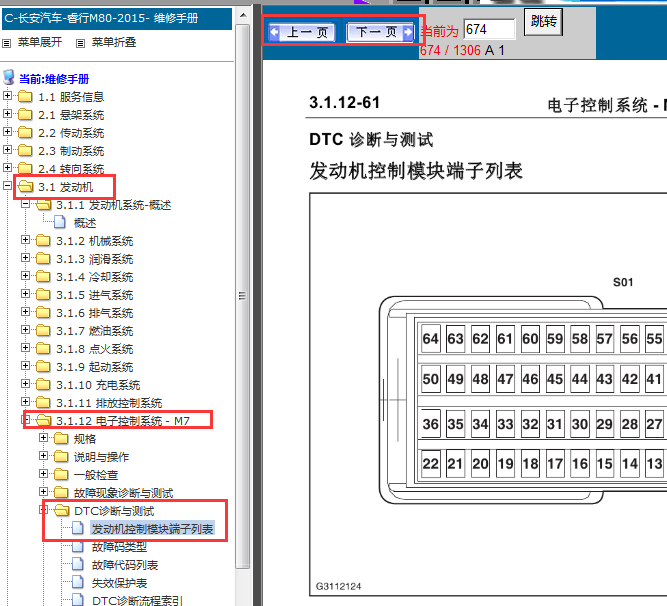
Task: Click the 3.1.12 电子控制系统 folder icon
Action: click(43, 421)
